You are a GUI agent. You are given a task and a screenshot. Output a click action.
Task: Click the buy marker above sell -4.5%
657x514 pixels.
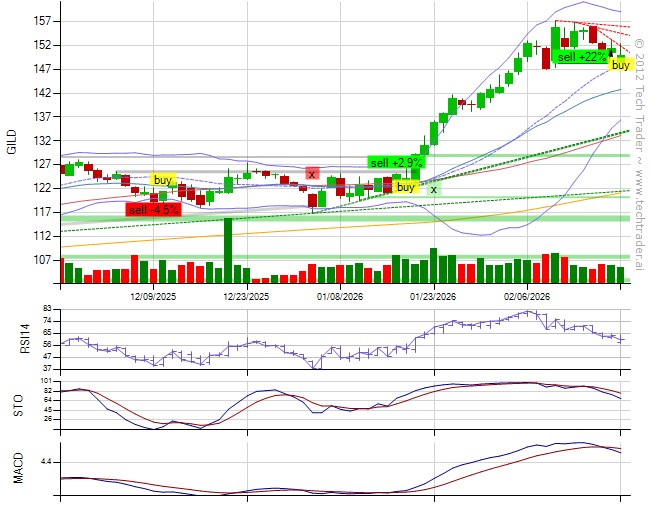[163, 180]
